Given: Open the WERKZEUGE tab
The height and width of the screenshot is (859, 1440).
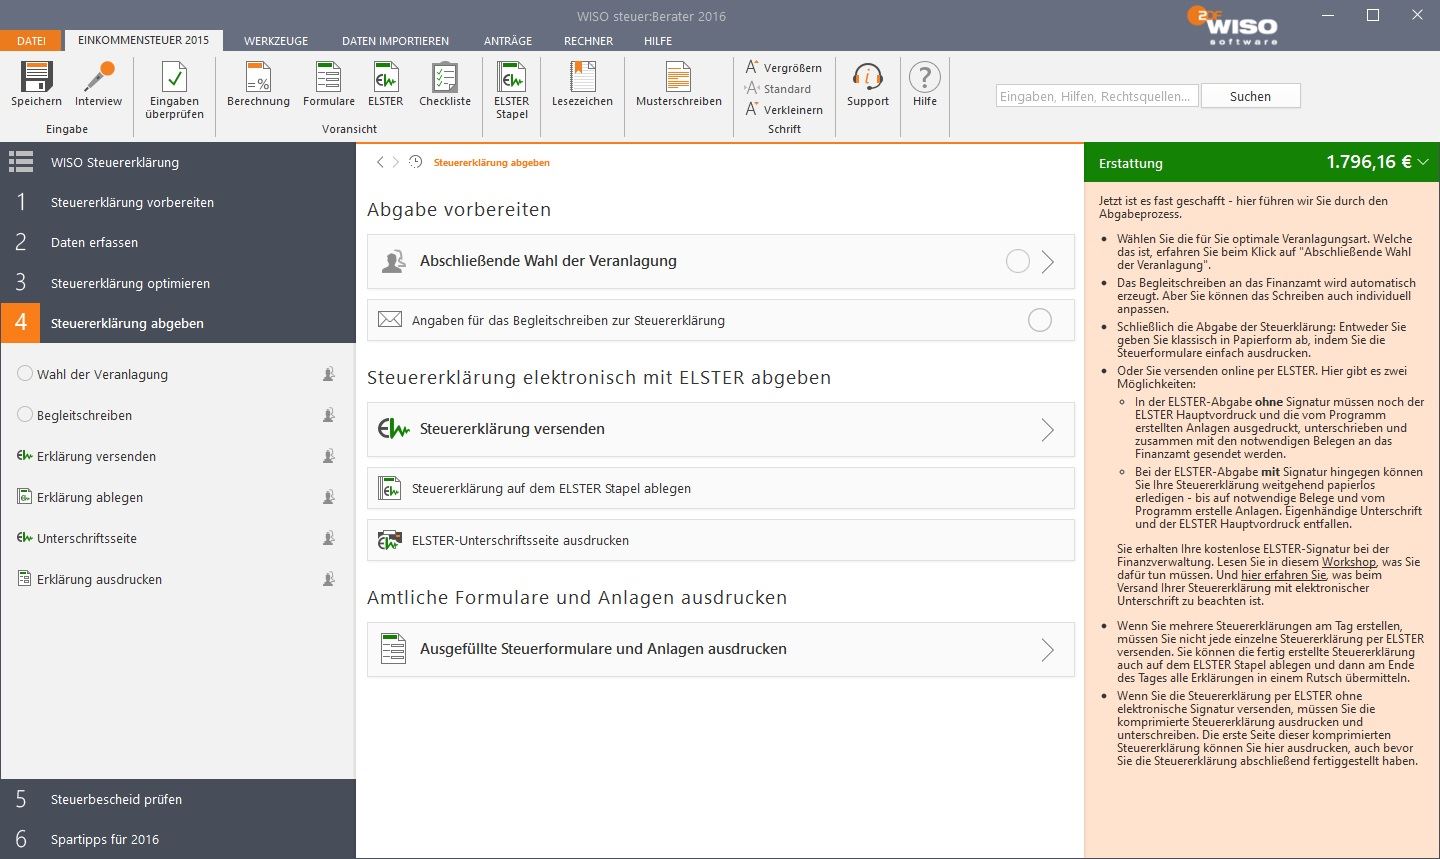Looking at the screenshot, I should pos(276,41).
